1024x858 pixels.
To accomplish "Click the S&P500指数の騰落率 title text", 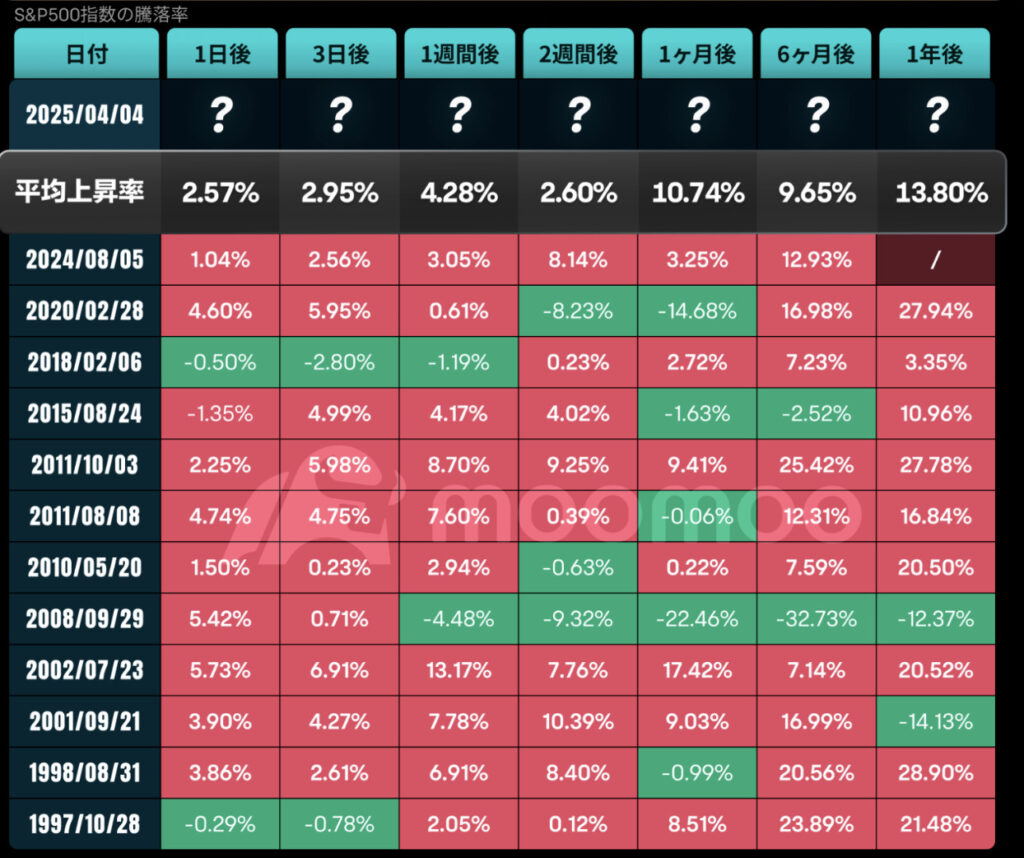I will click(x=100, y=15).
